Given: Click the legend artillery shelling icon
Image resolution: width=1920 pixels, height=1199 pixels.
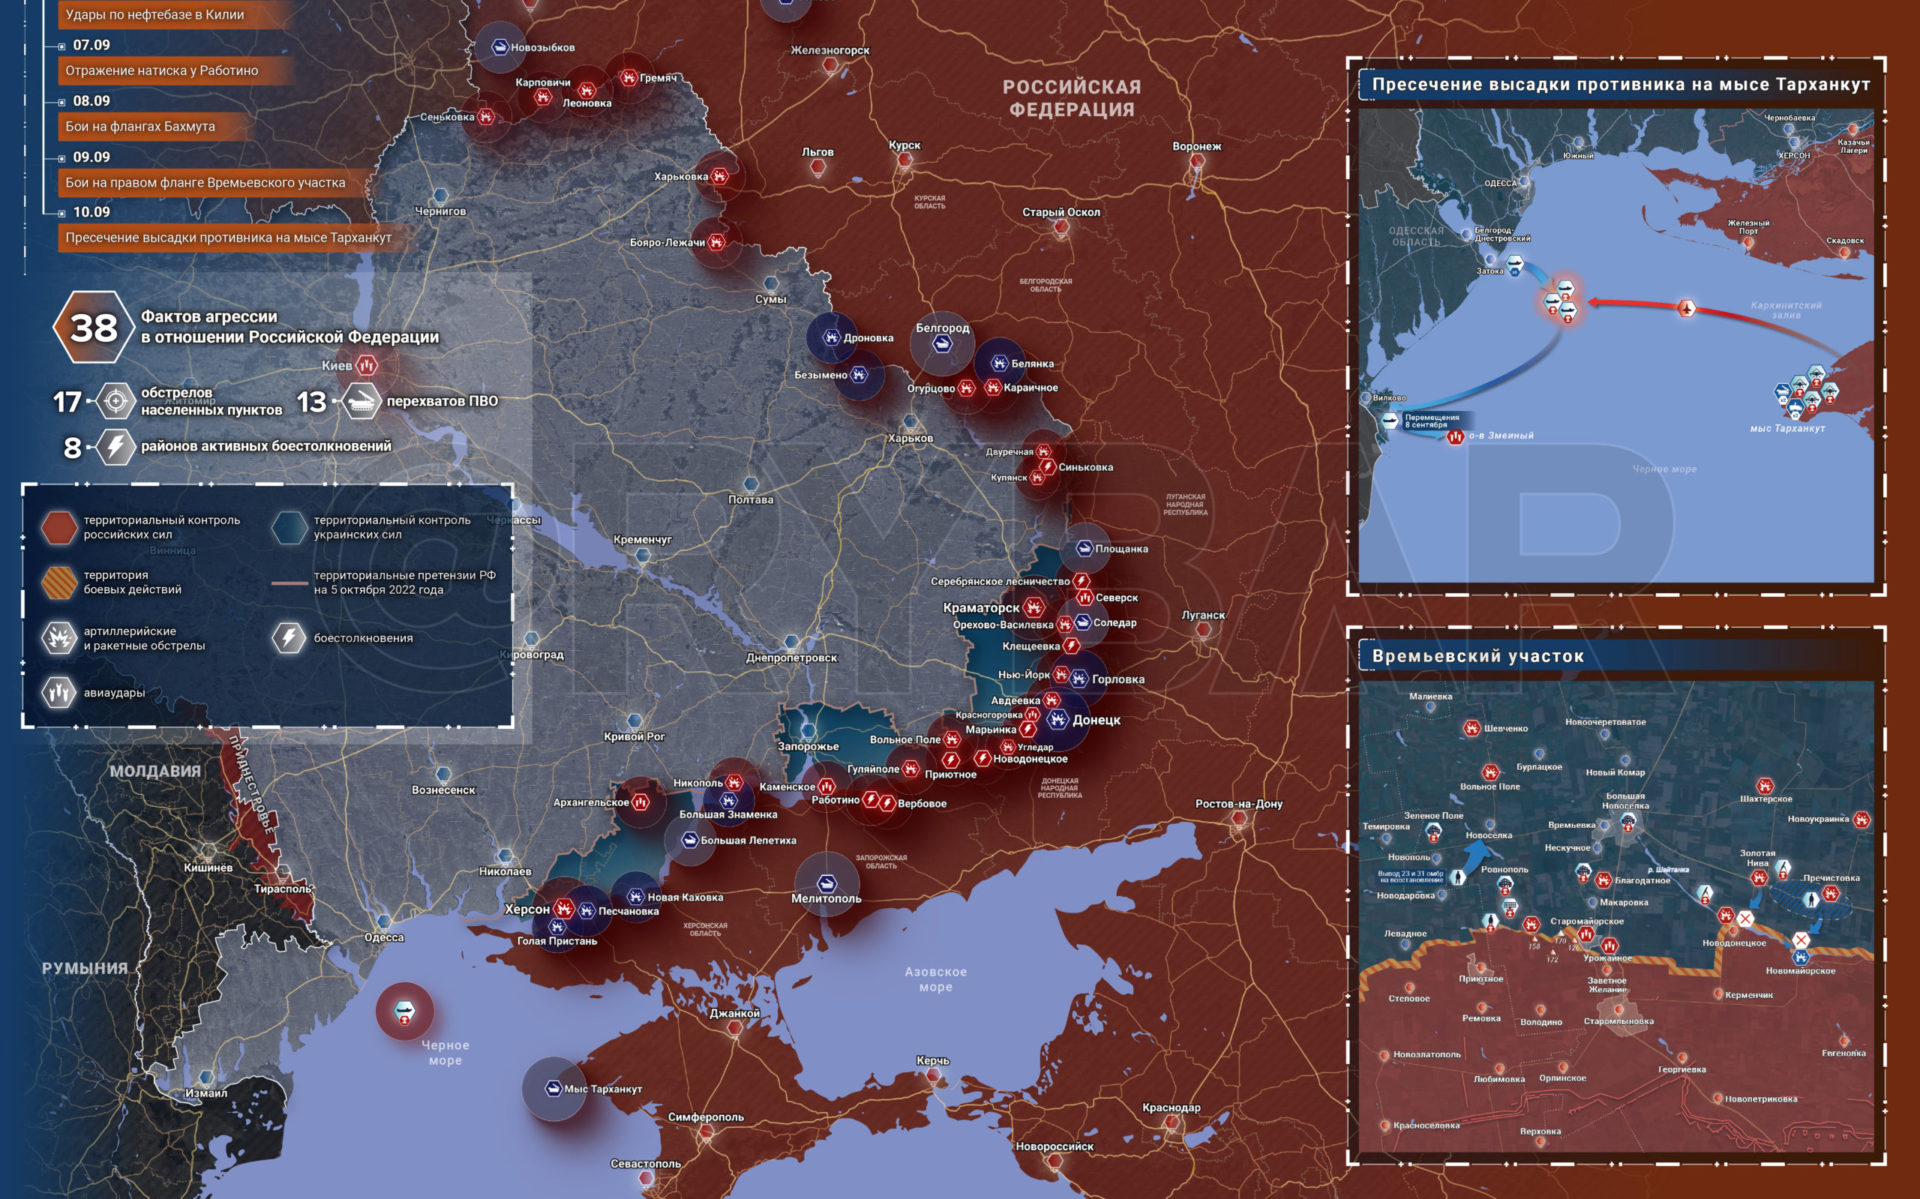Looking at the screenshot, I should [59, 637].
